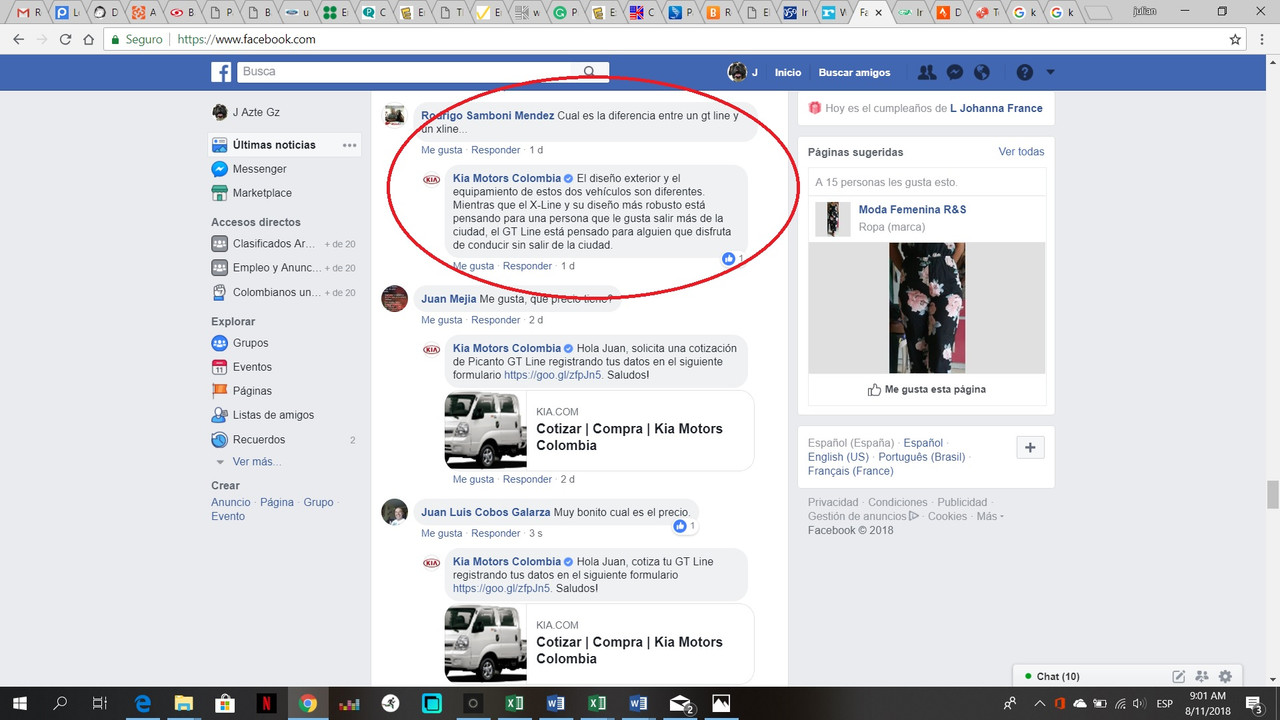Expand the account menu arrow in blue bar
Viewport: 1280px width, 720px height.
point(1050,72)
